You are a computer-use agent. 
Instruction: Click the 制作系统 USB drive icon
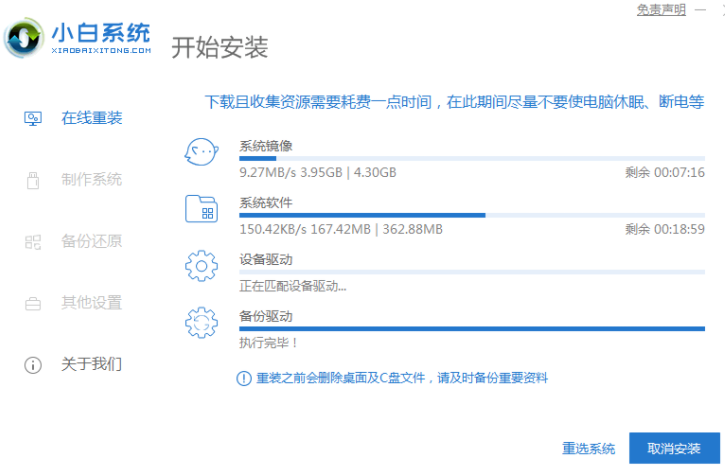33,180
